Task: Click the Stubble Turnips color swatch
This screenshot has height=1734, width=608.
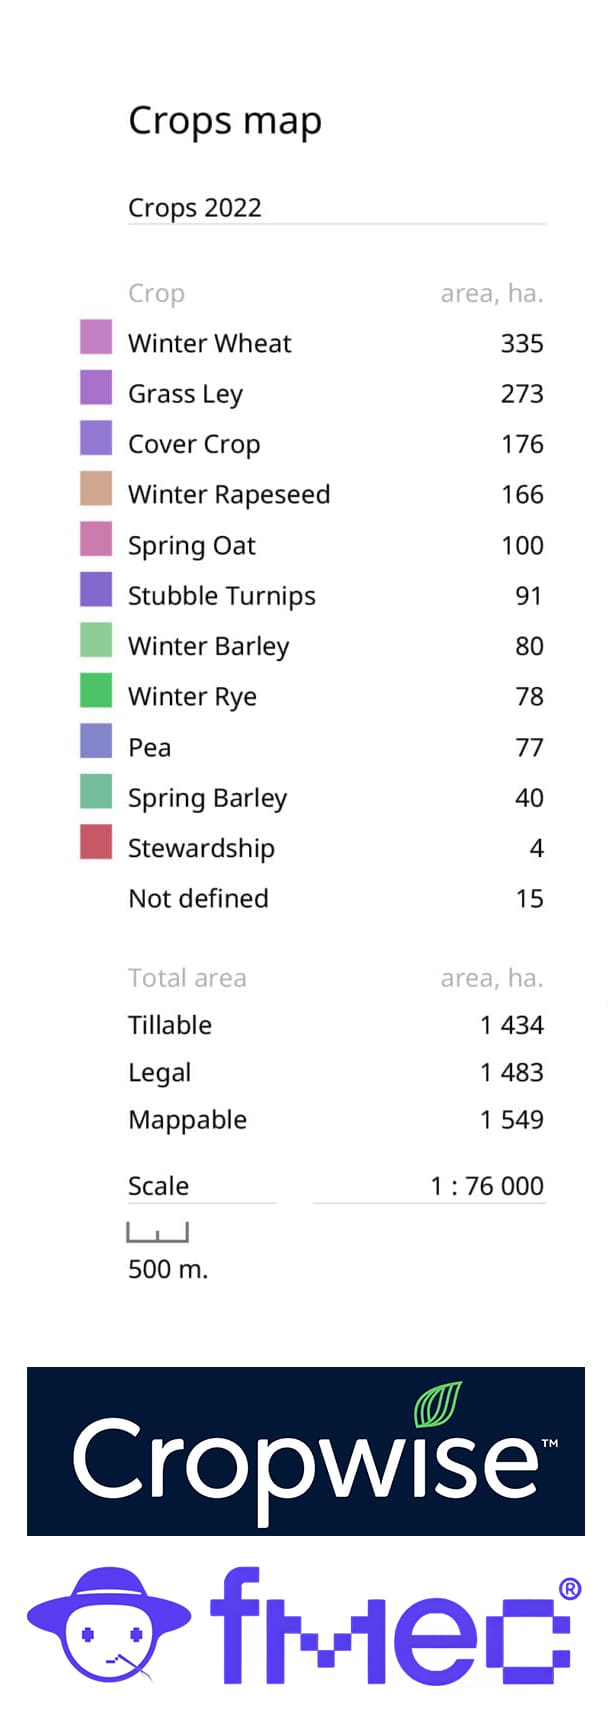Action: point(96,589)
